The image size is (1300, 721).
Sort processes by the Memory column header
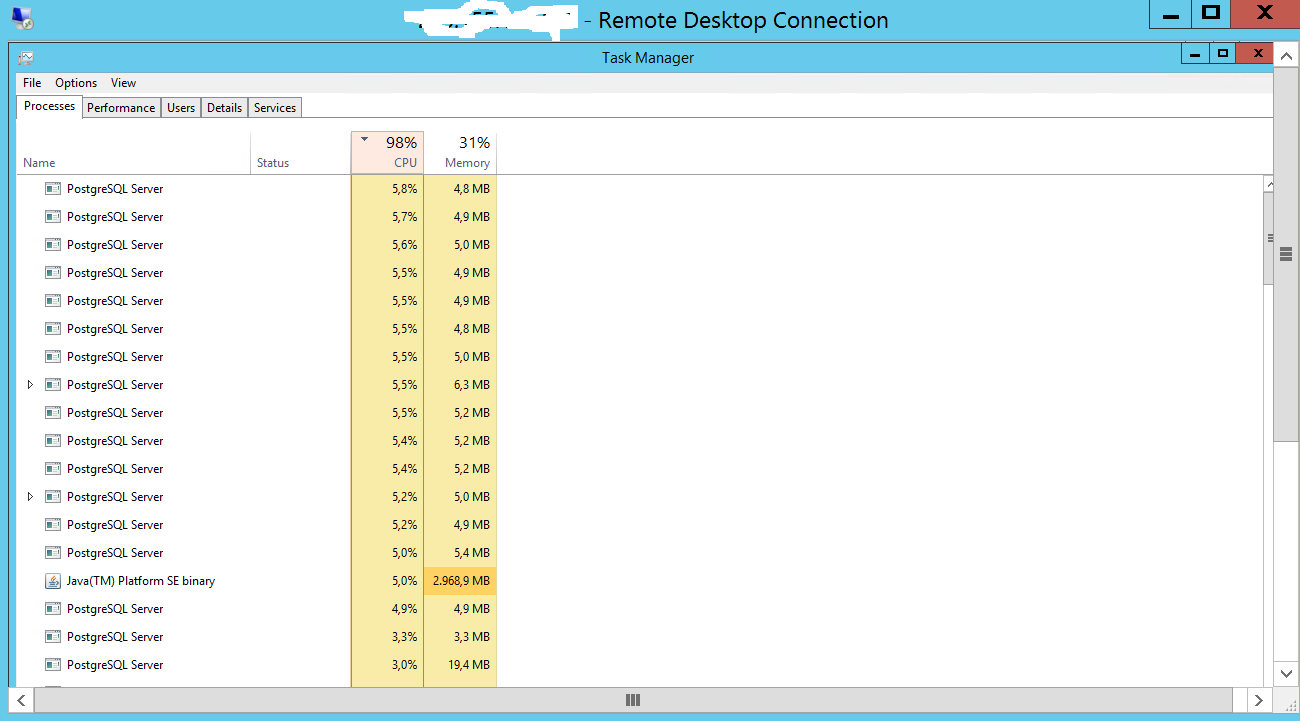460,154
